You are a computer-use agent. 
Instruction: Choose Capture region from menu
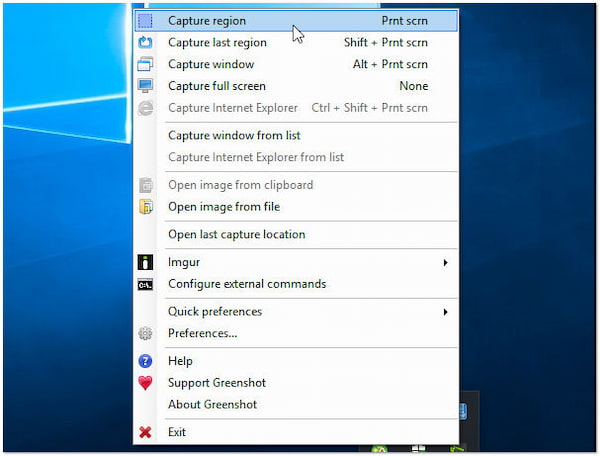(x=296, y=21)
